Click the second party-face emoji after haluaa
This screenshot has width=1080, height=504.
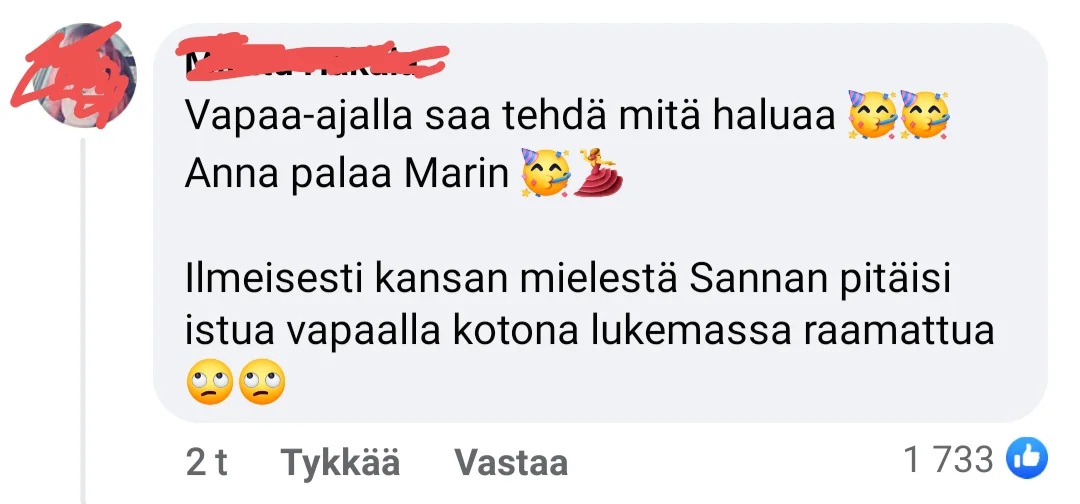[x=925, y=115]
